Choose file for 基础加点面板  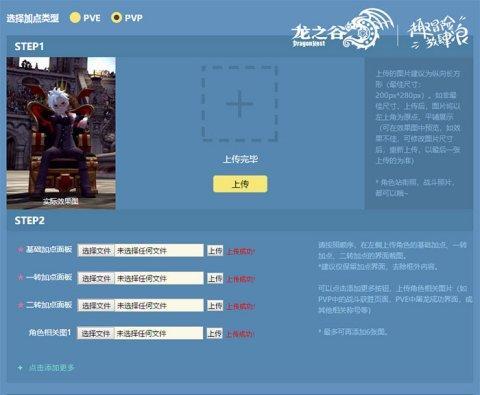(96, 251)
